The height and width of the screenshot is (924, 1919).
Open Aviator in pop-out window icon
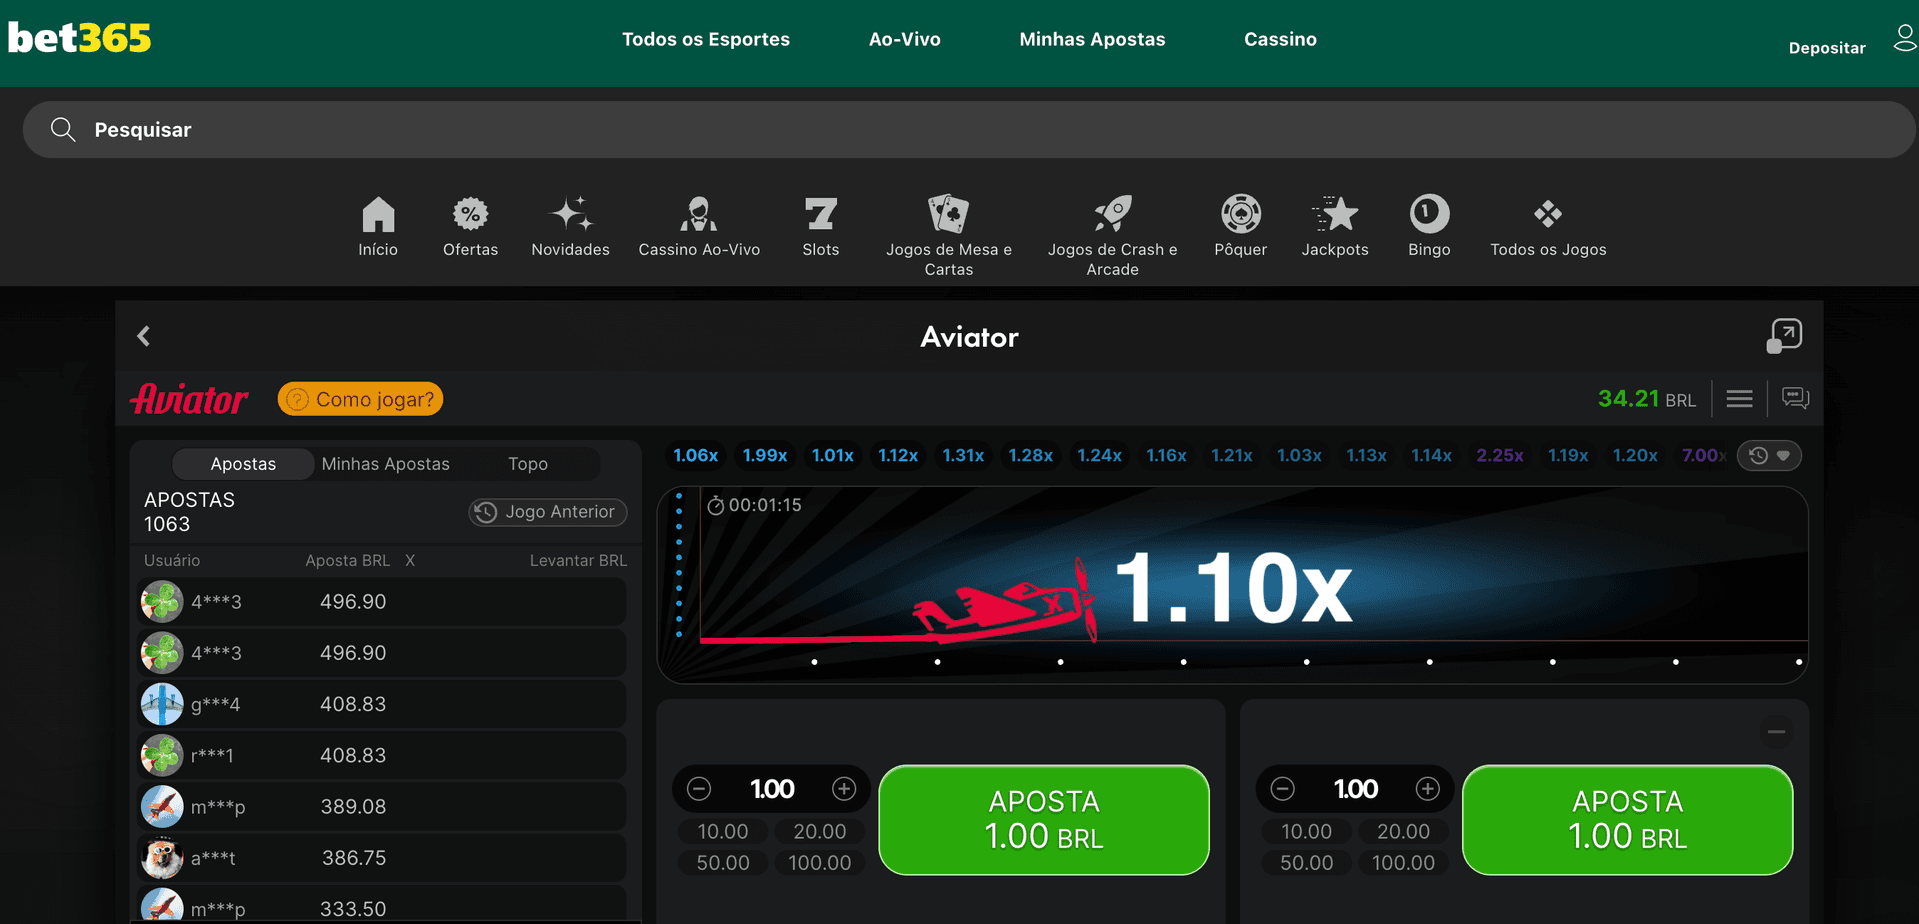1784,336
